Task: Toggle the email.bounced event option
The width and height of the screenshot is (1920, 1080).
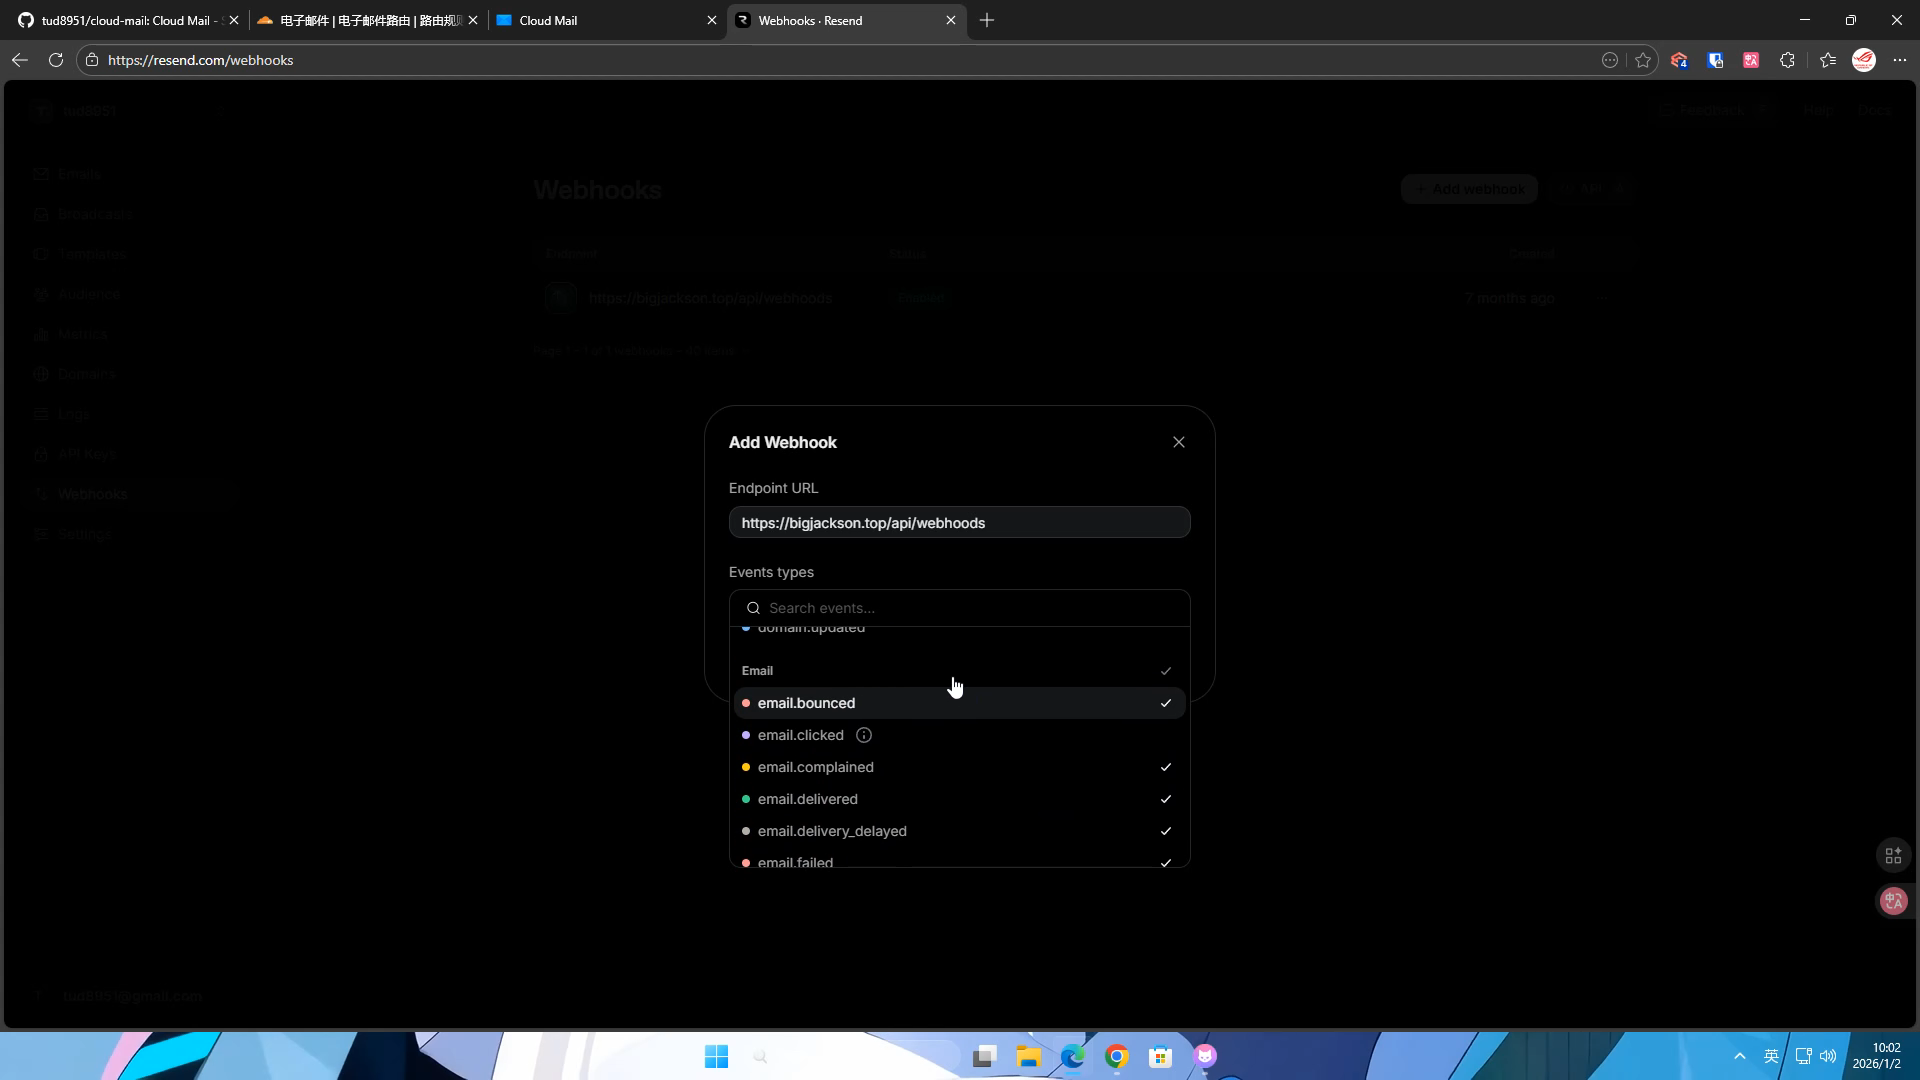Action: tap(958, 703)
